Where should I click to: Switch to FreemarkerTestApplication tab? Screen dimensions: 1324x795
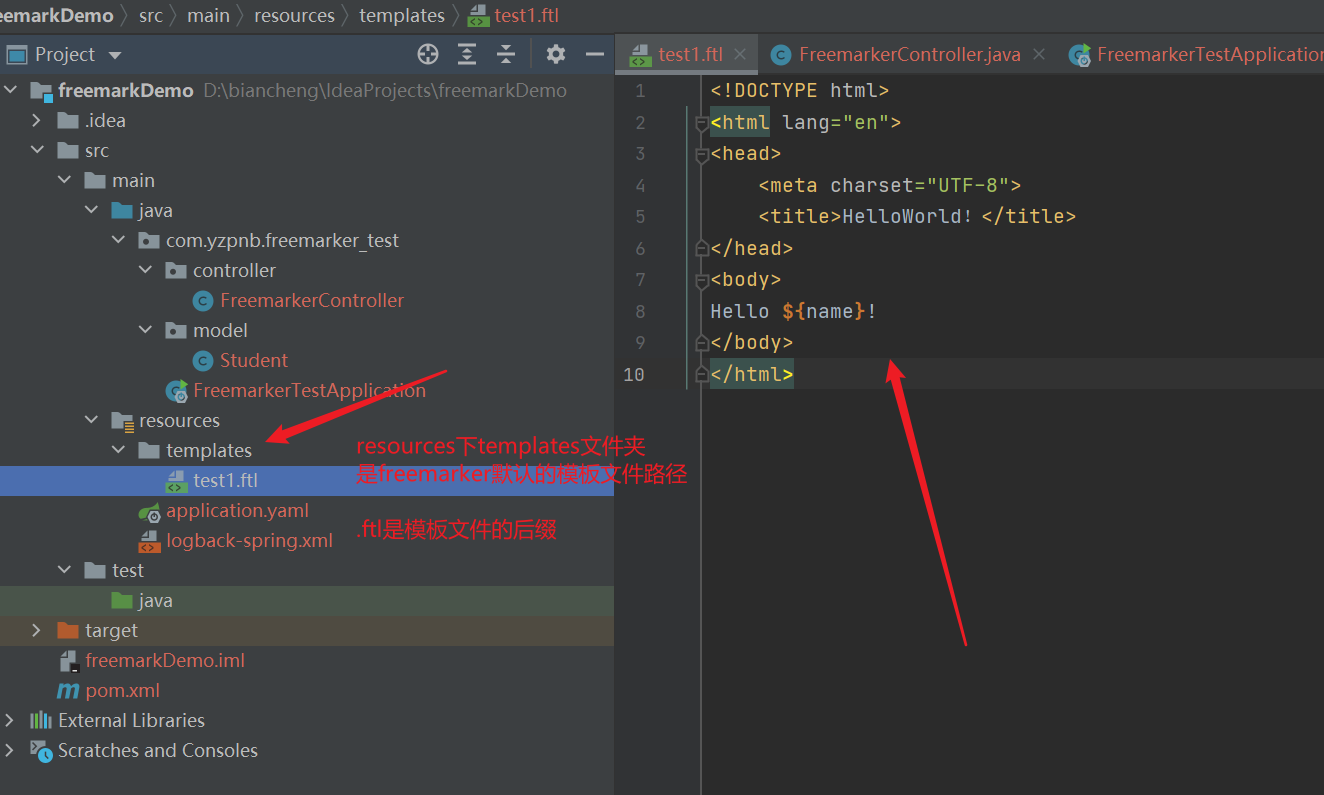point(1195,54)
